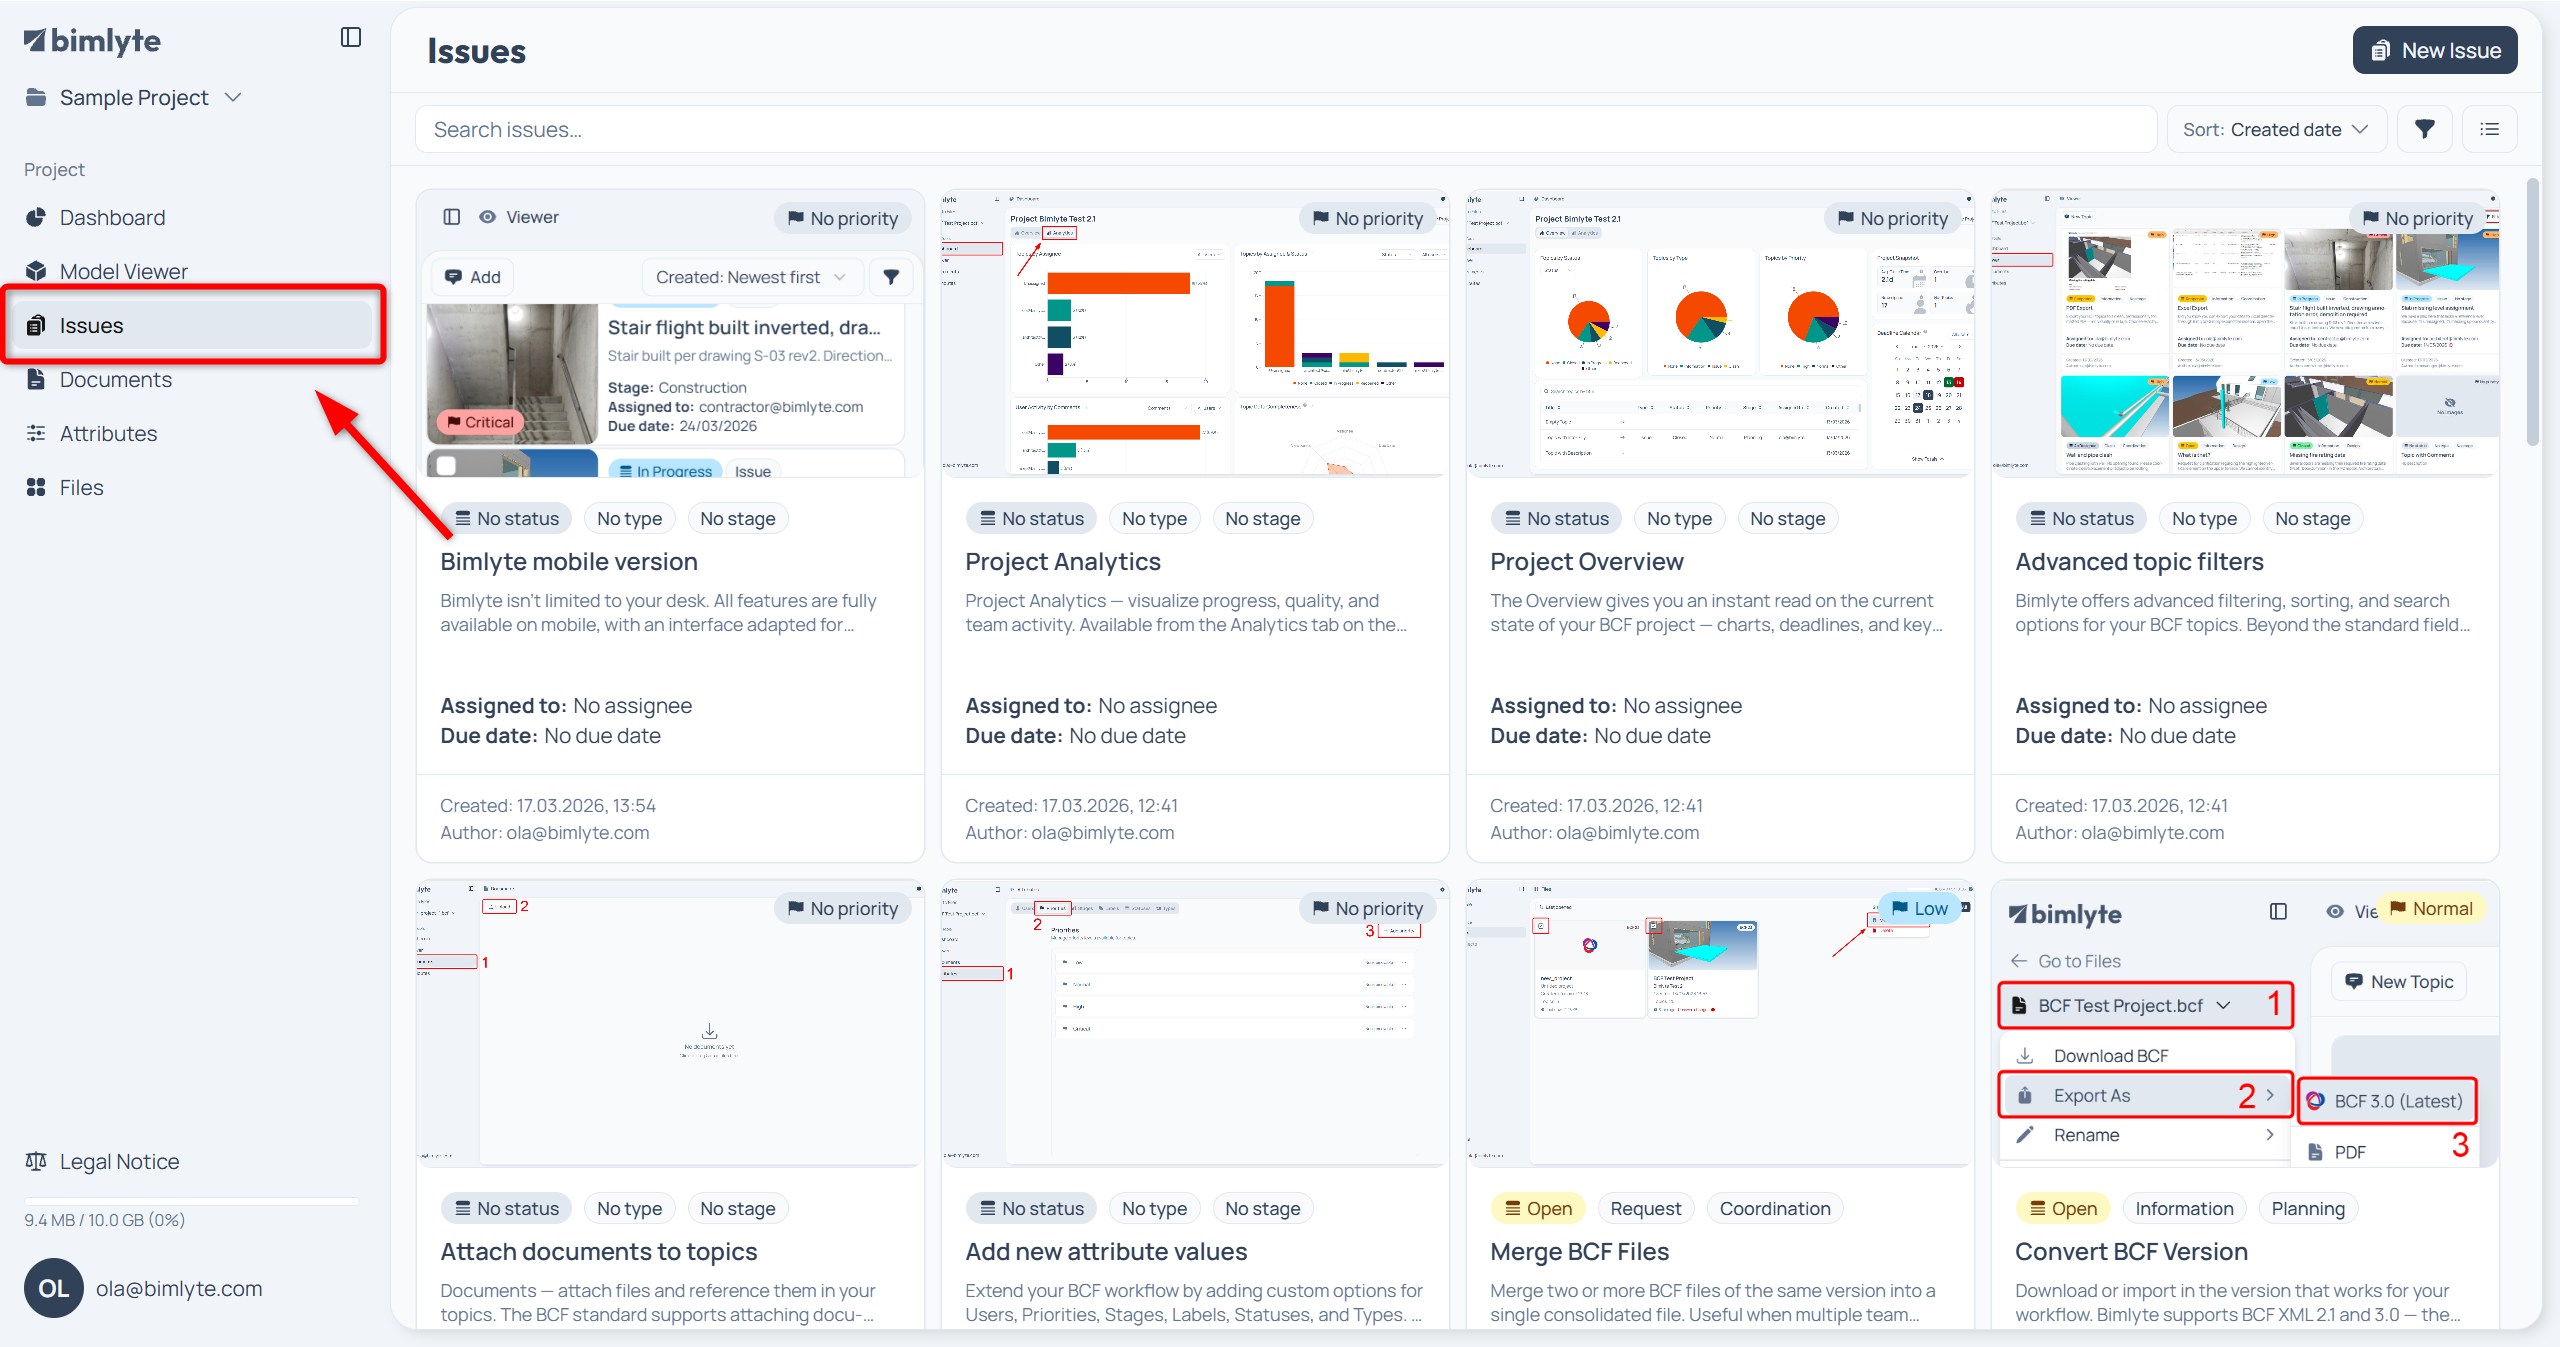The width and height of the screenshot is (2560, 1347).
Task: Open the Convert BCF Version thumbnail
Action: point(2245,1024)
